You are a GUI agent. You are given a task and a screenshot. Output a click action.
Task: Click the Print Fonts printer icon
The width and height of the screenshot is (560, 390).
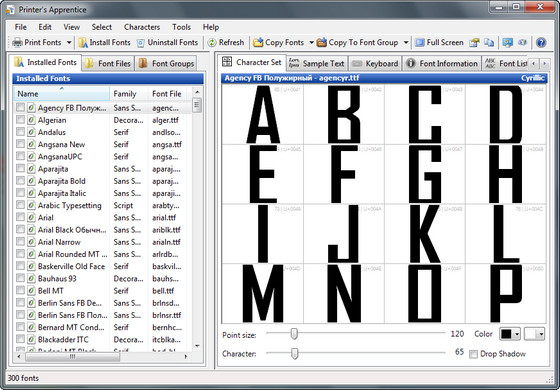(x=17, y=42)
